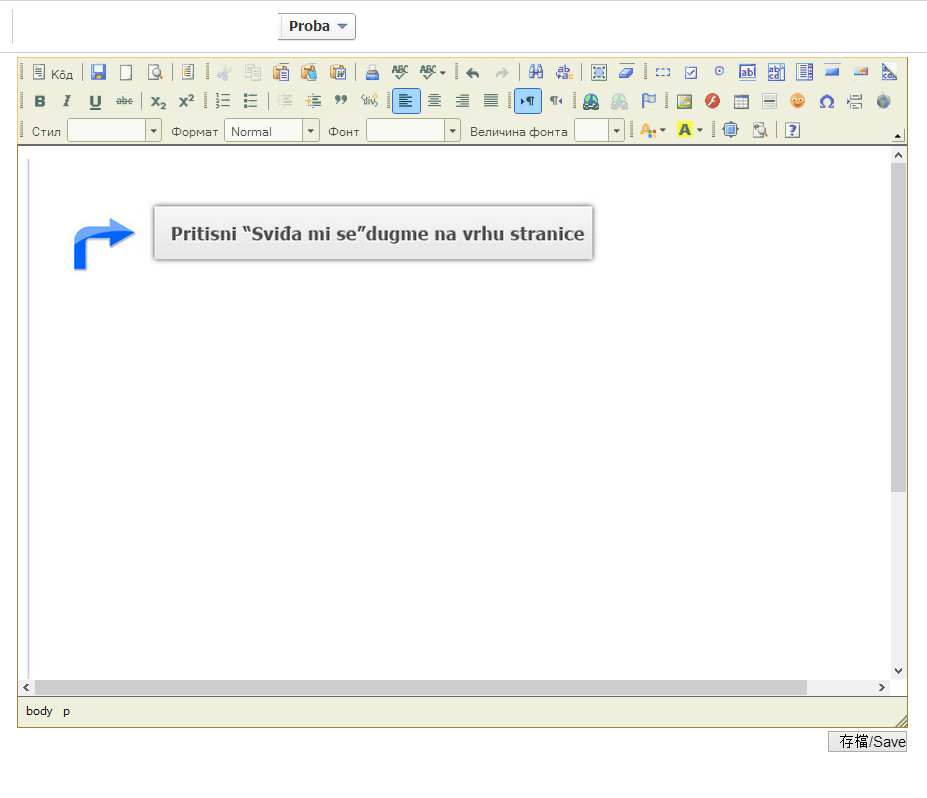This screenshot has width=927, height=798.
Task: Insert a form element
Action: [x=663, y=73]
